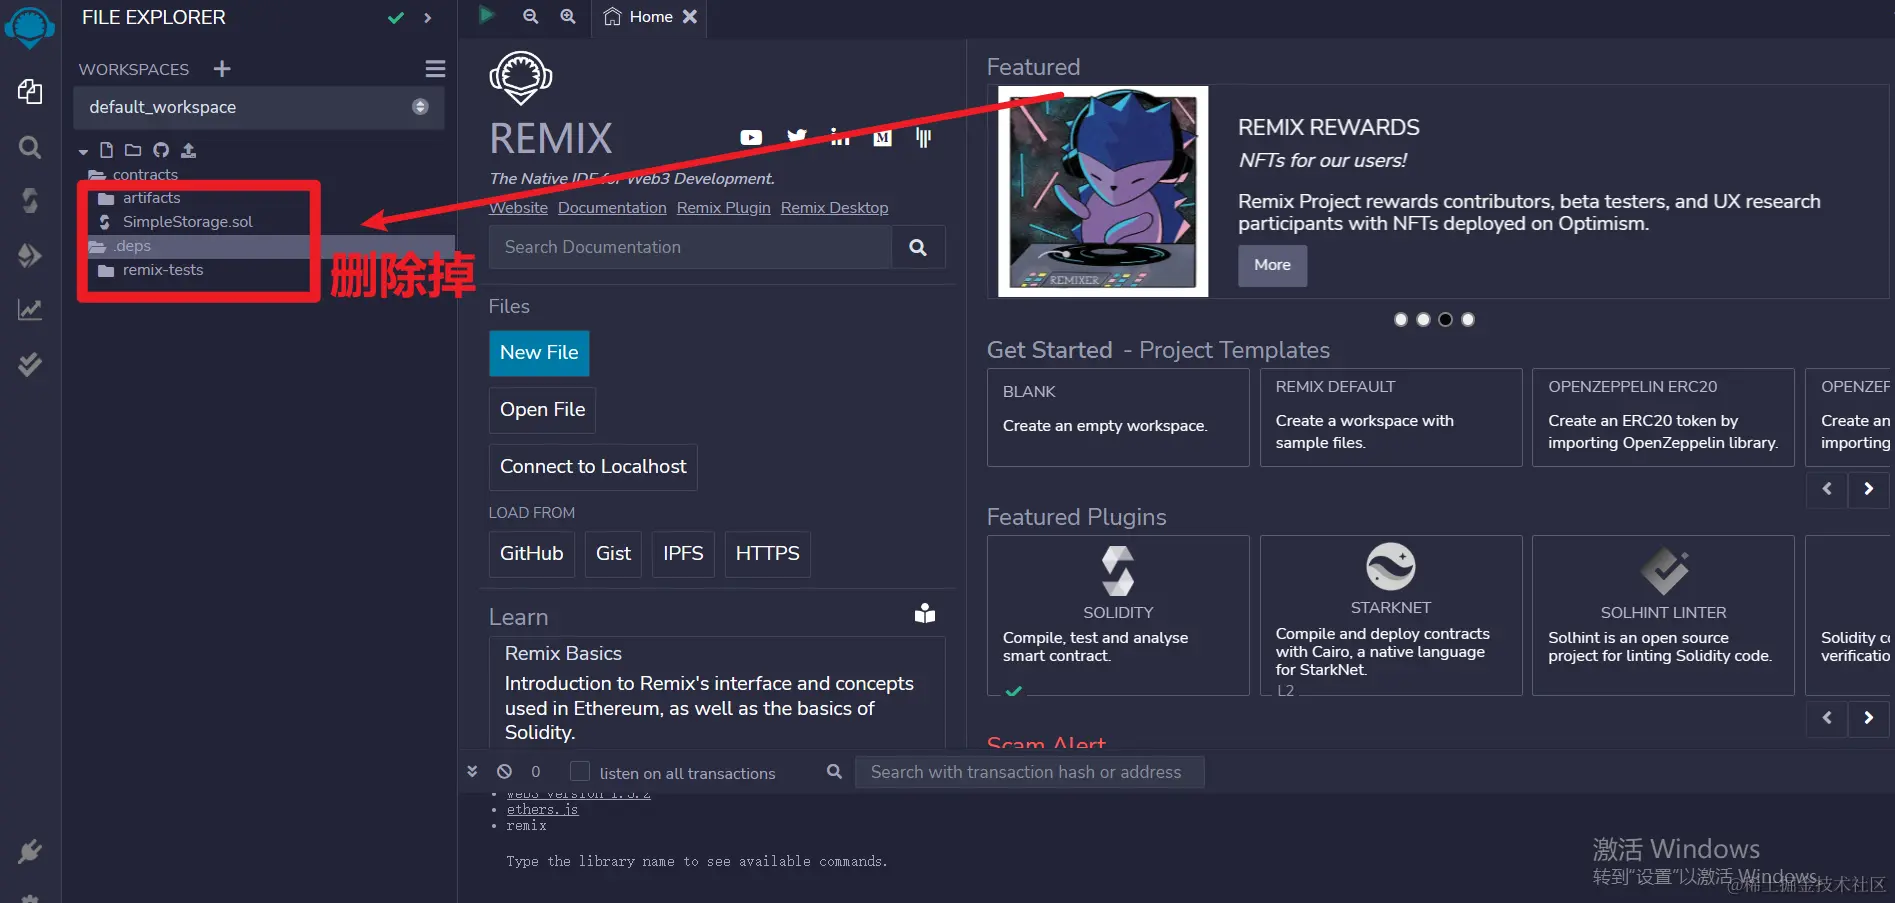Publish files to GitHub gist icon
This screenshot has height=903, width=1895.
point(161,150)
